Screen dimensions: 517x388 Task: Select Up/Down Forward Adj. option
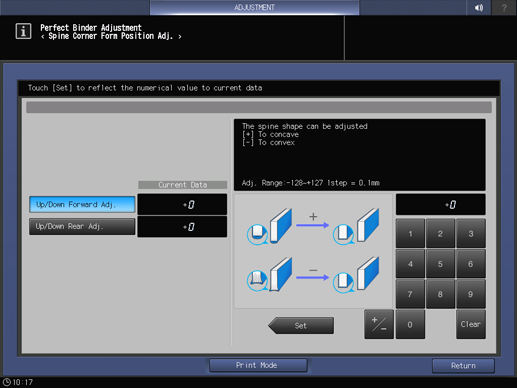pos(82,204)
